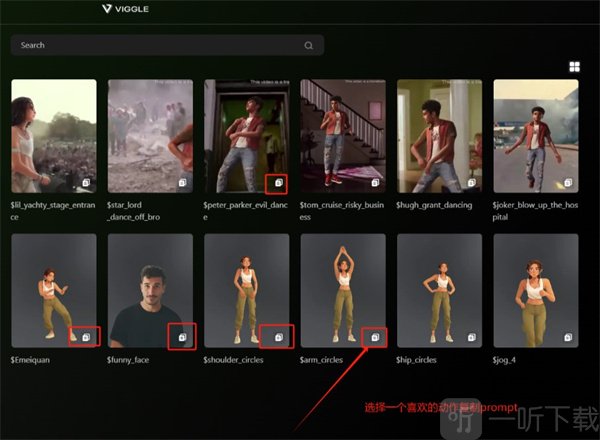Viewport: 600px width, 440px height.
Task: Click the $lil_yachty_stage_entrance label
Action: tap(53, 211)
